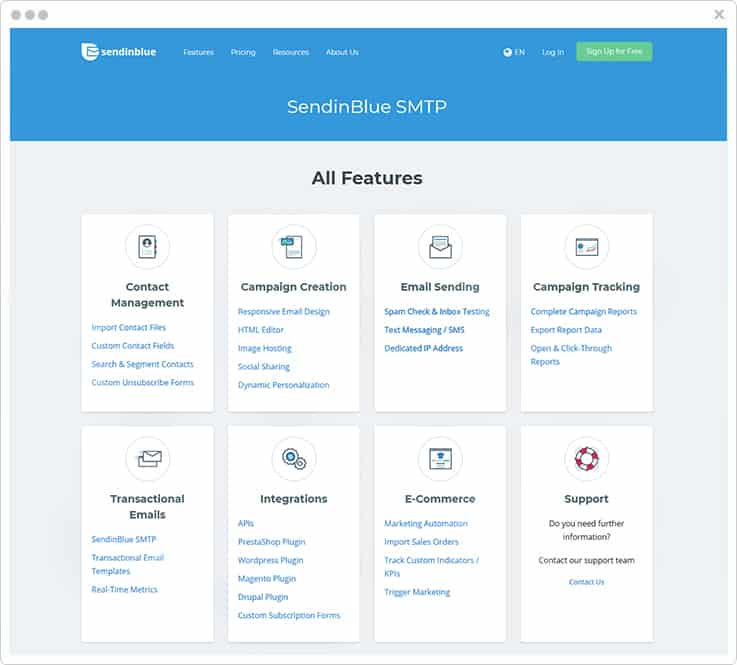The image size is (737, 665).
Task: Open the Magento Plugin link
Action: [267, 579]
